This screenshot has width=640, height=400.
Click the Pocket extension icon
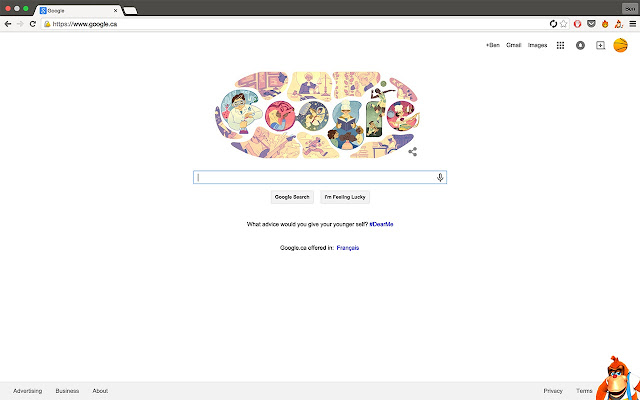591,24
